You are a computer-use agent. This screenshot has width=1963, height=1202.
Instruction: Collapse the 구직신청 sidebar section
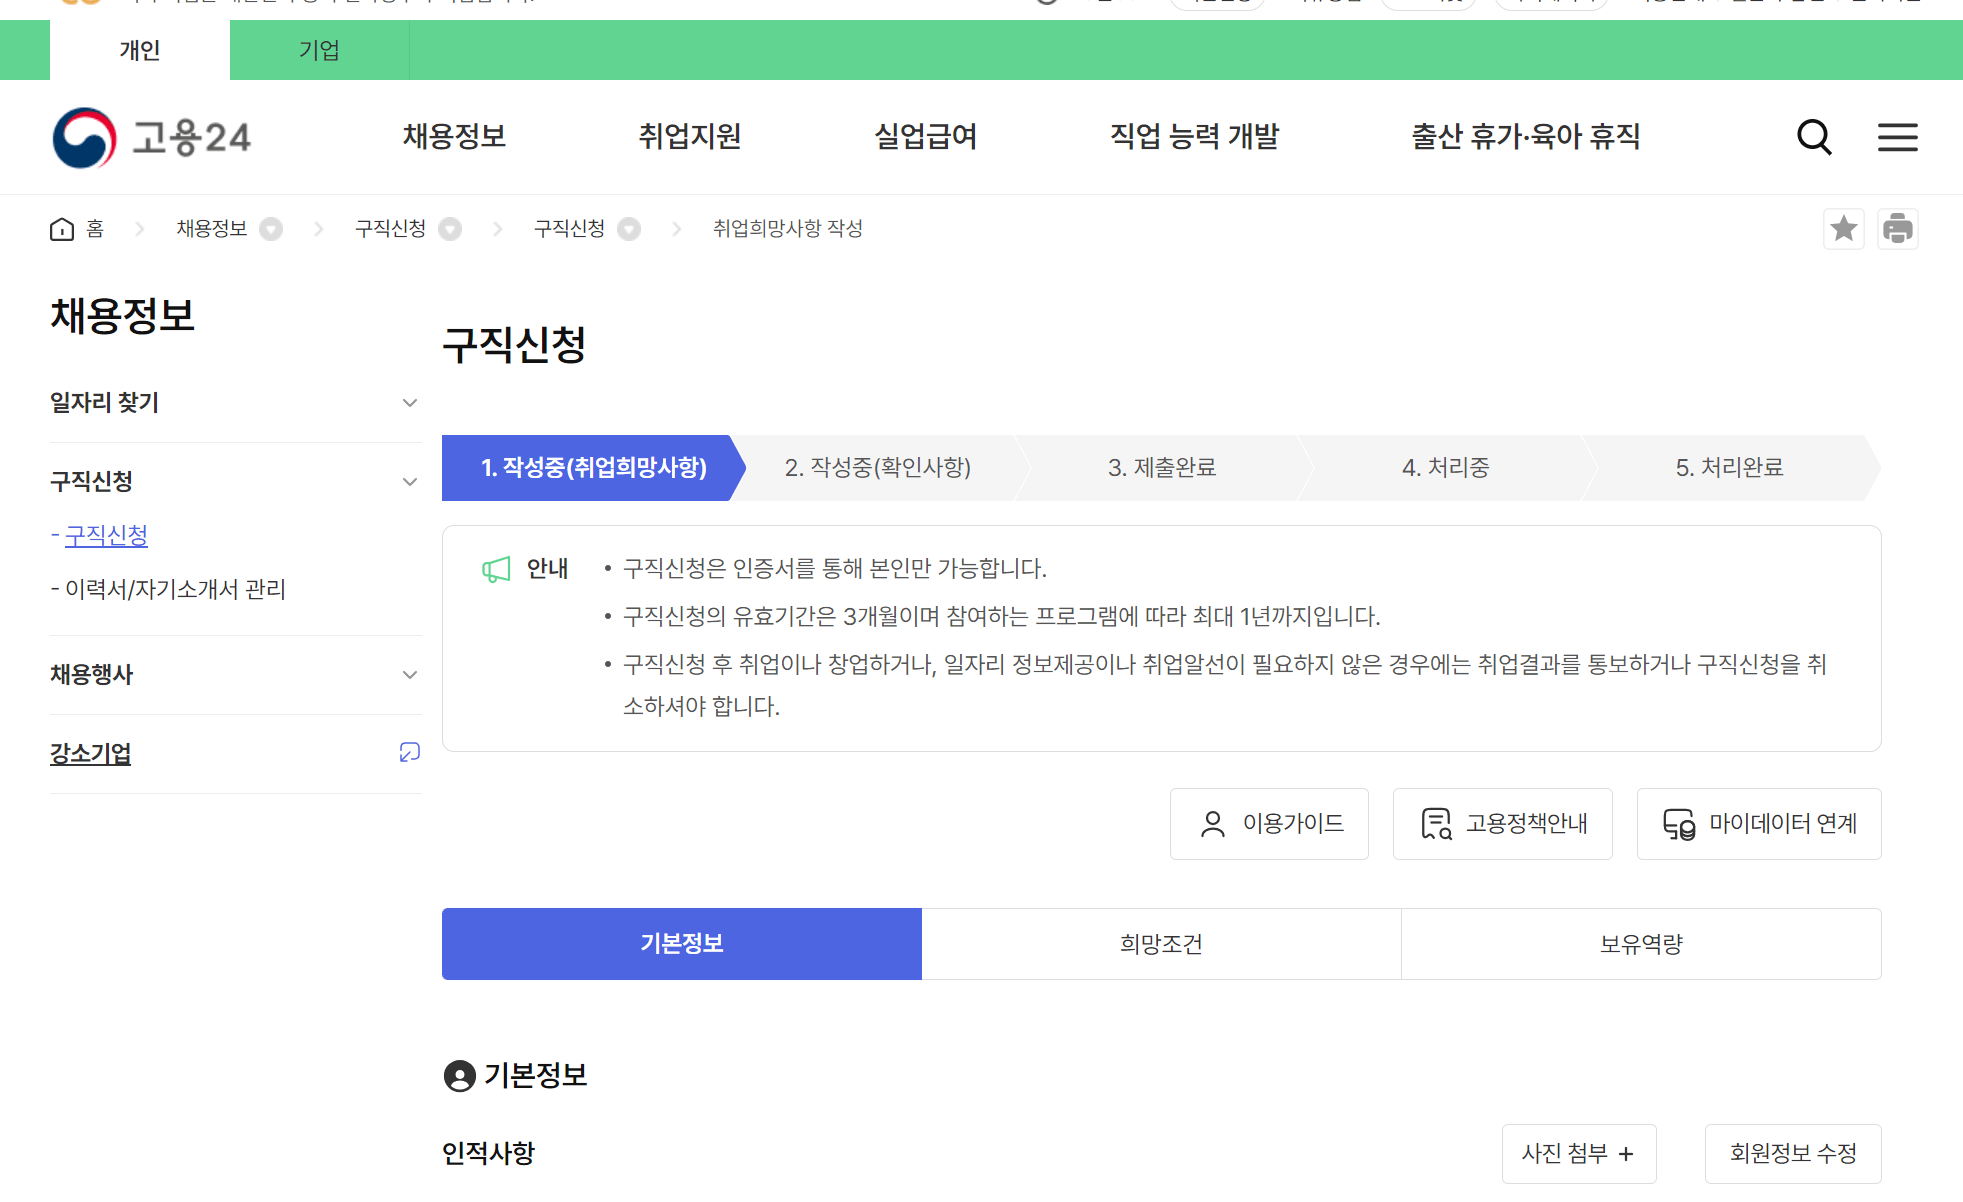[409, 481]
